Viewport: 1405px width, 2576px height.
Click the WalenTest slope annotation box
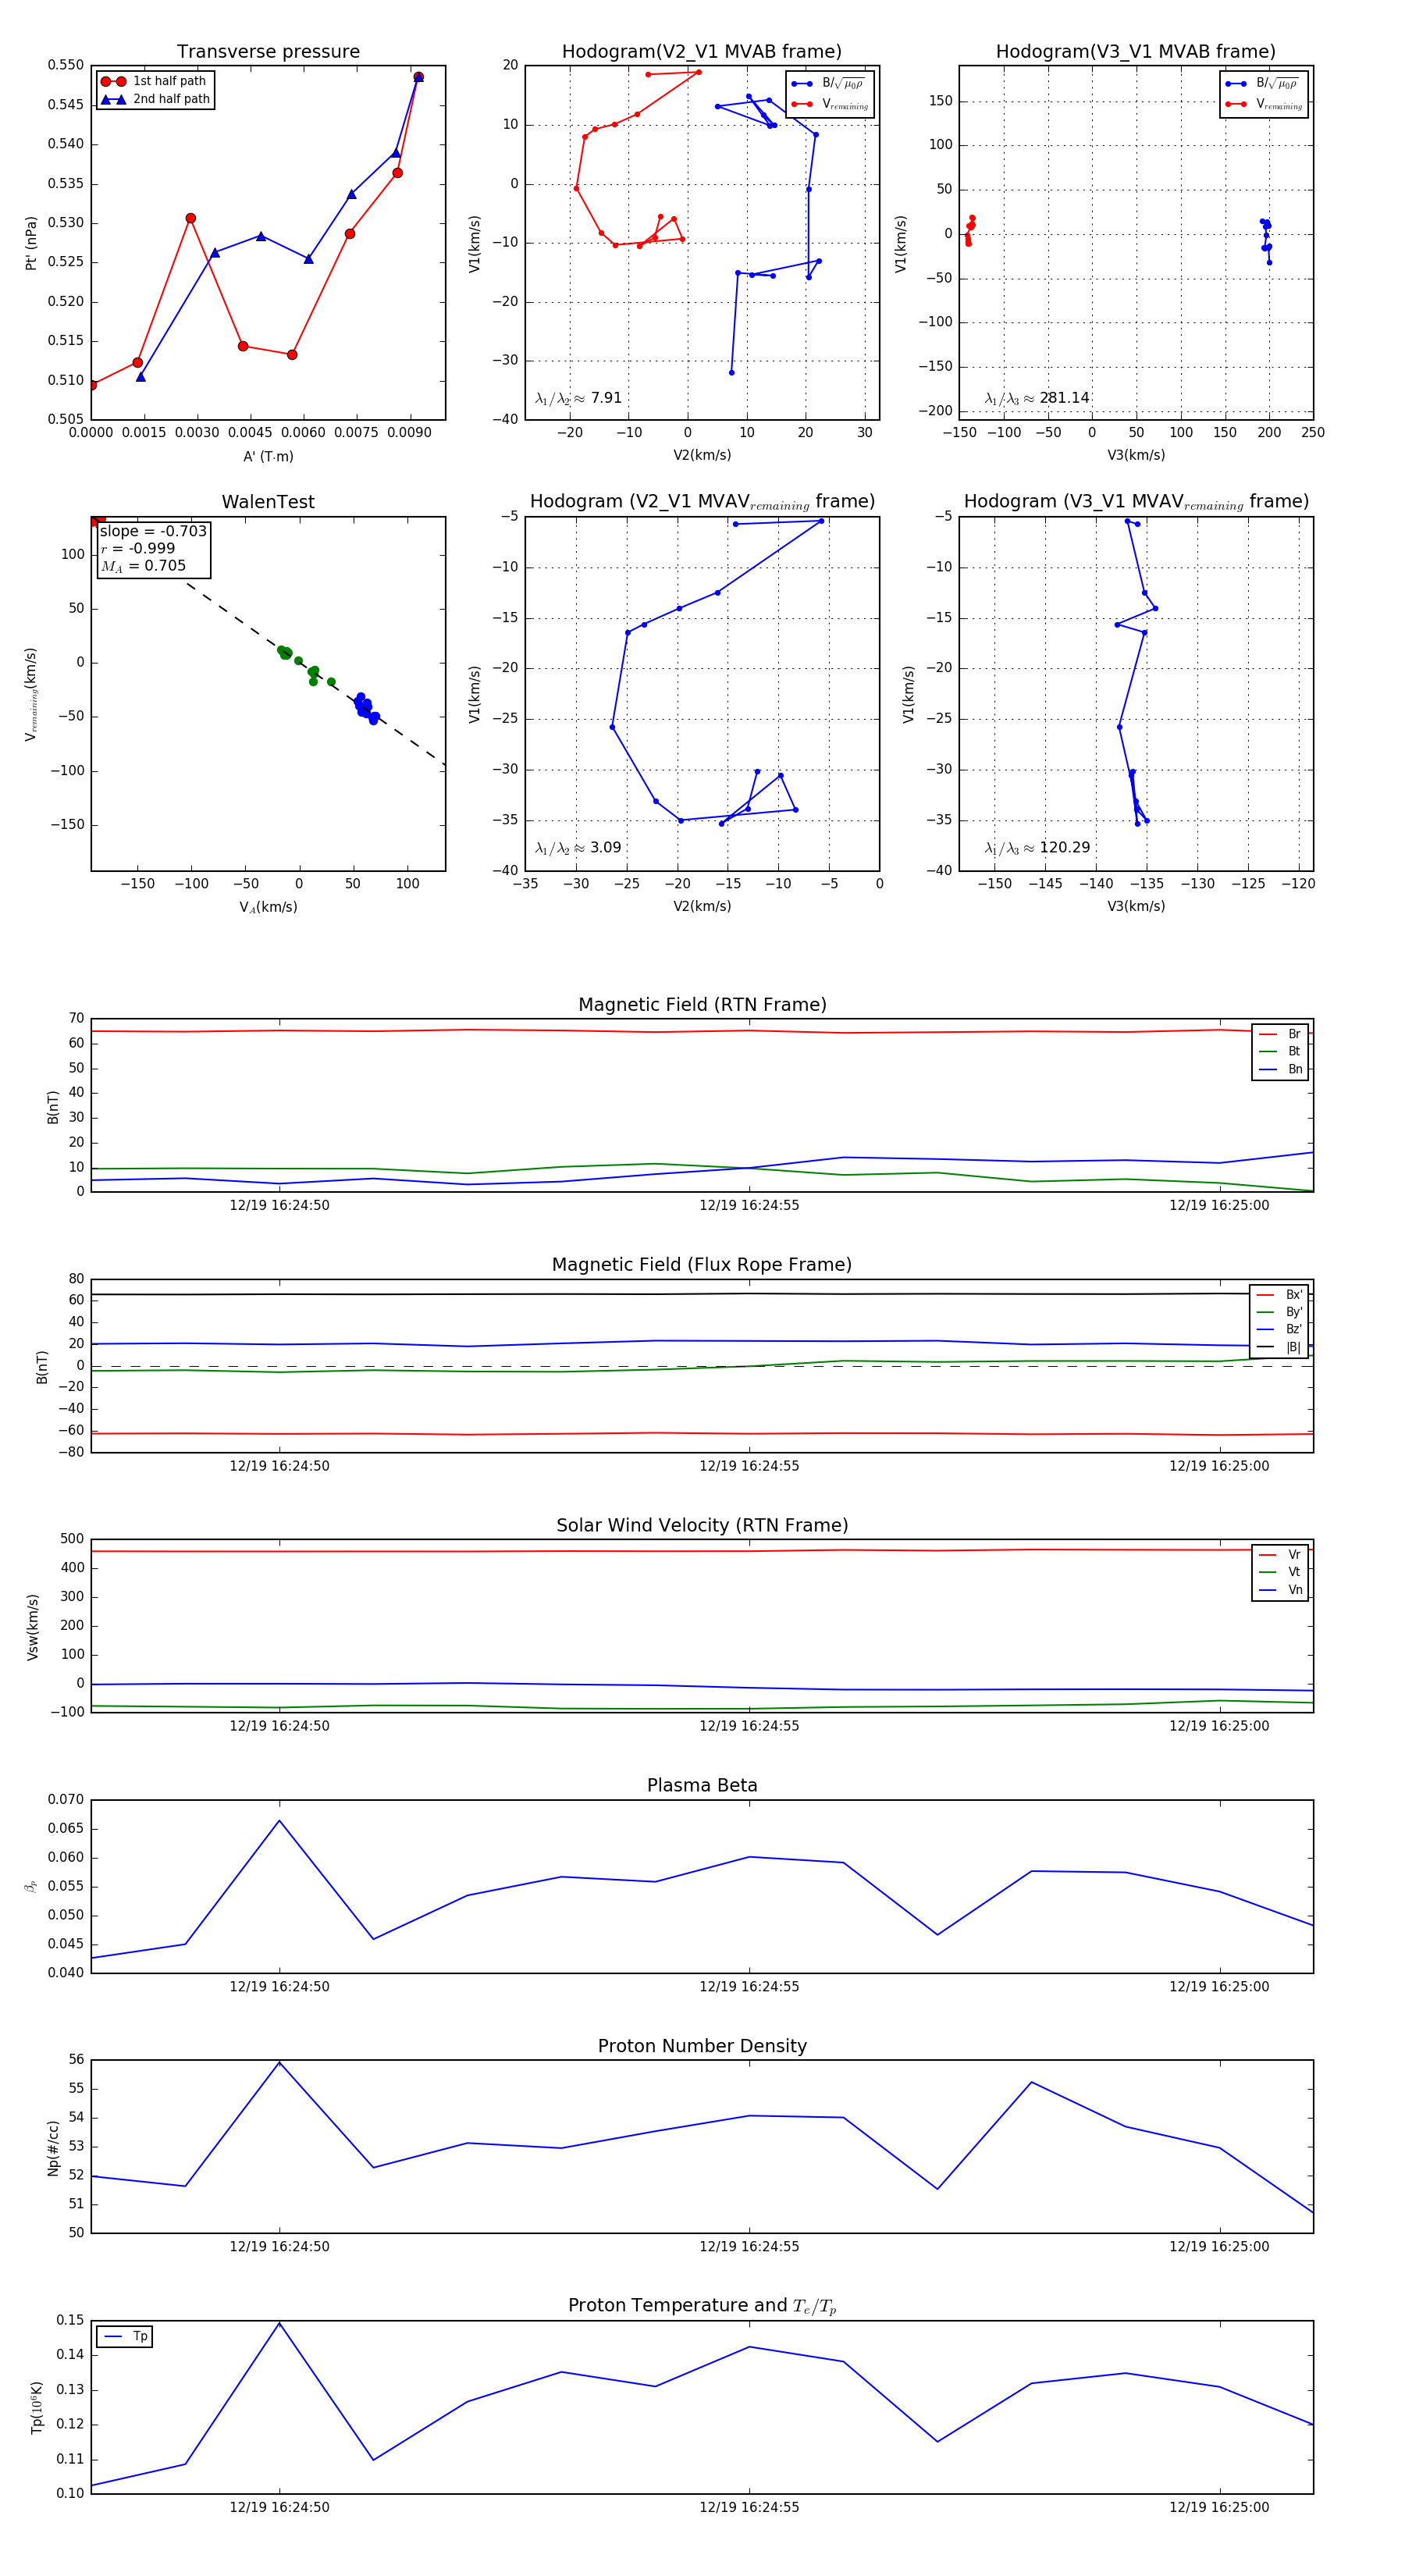coord(153,548)
